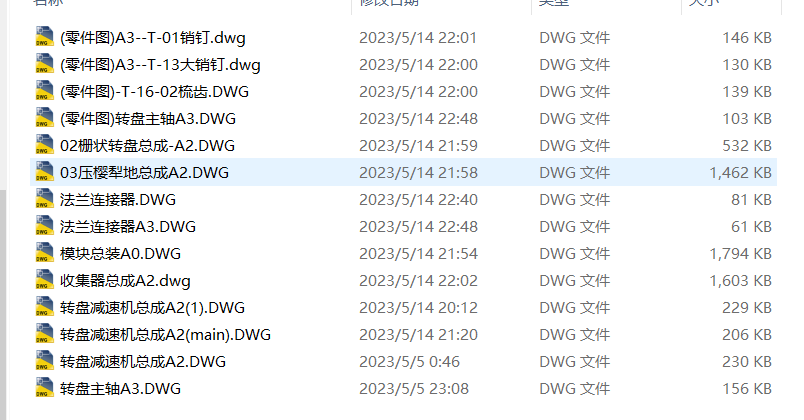Screen dimensions: 804x420
Task: Select file 转盘减速机总成A2.DWG
Action: tap(404, 362)
